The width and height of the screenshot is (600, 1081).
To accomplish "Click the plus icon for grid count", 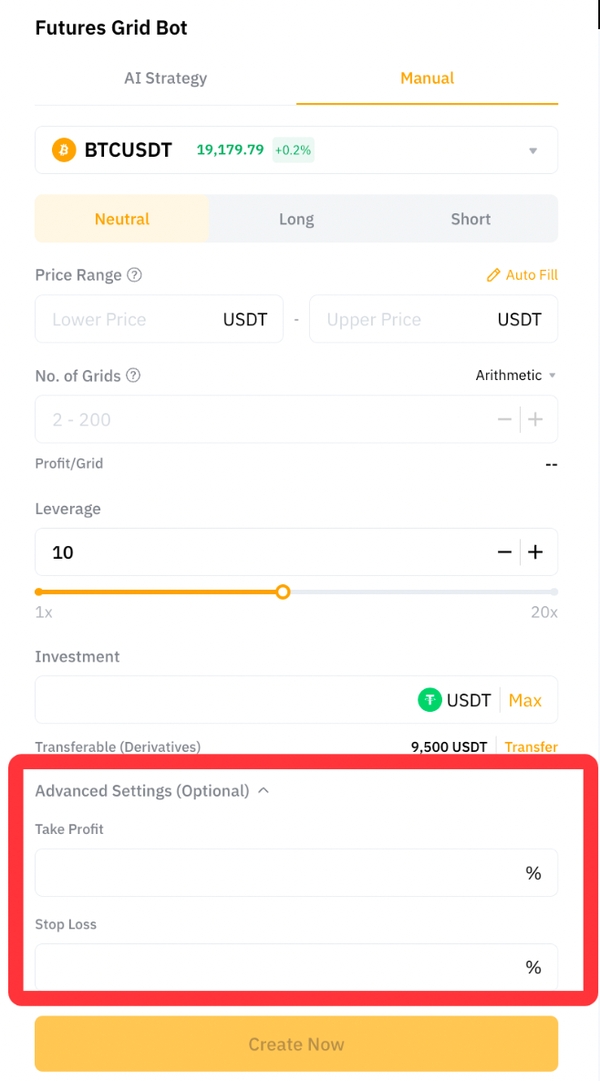I will [536, 419].
